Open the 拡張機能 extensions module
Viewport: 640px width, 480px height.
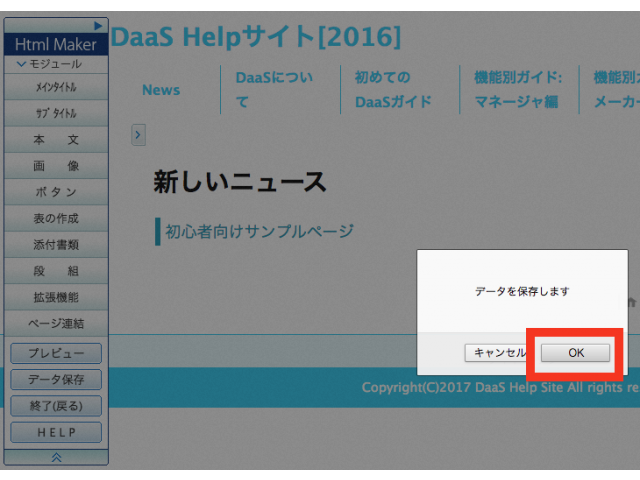[56, 297]
